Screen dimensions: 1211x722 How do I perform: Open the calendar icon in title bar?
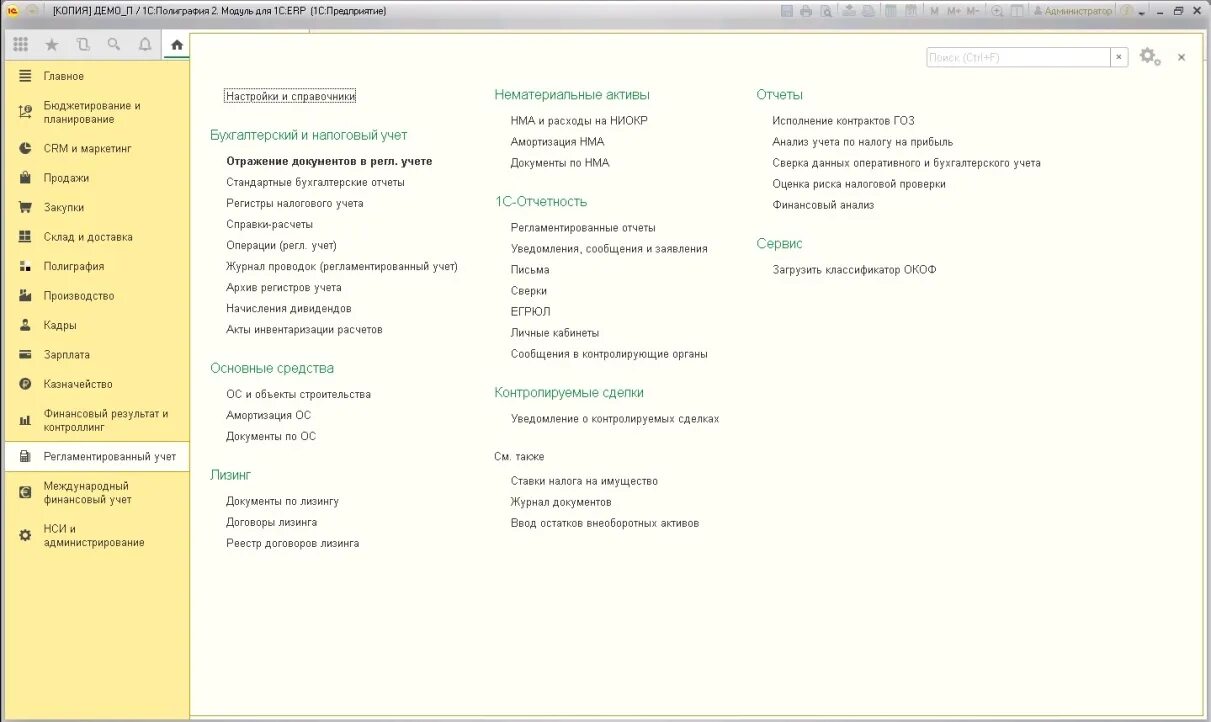(x=910, y=11)
